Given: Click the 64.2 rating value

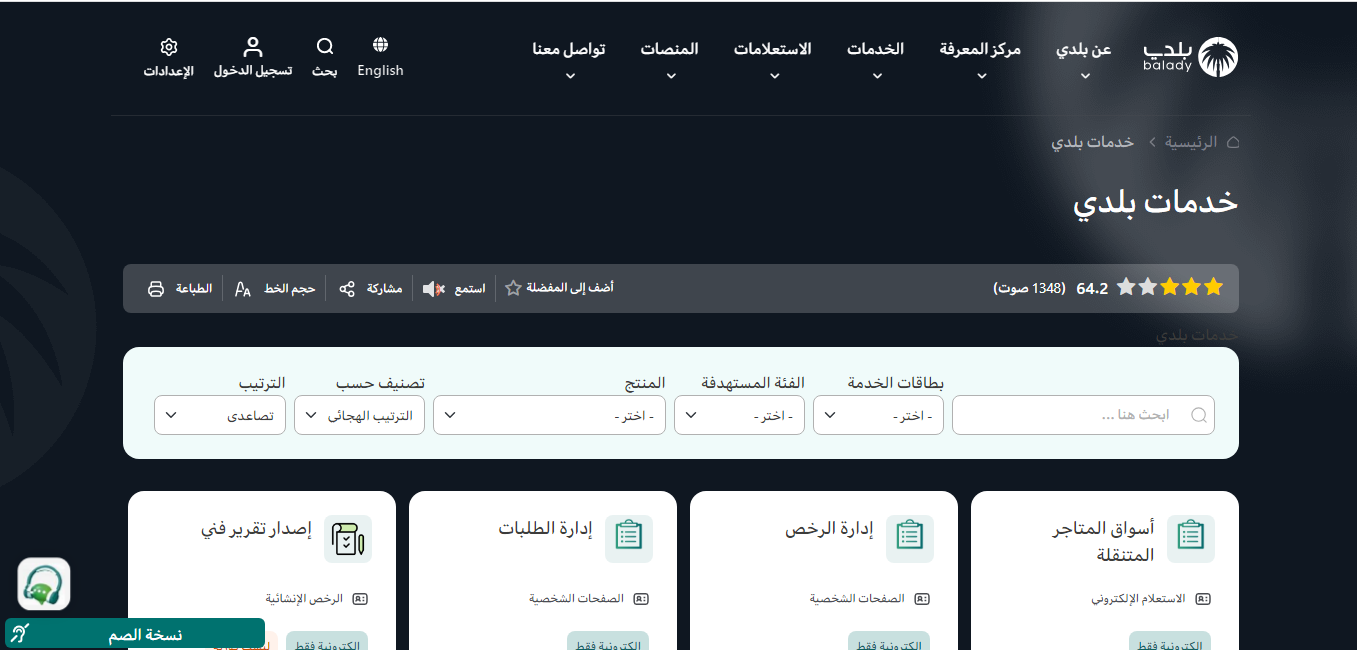Looking at the screenshot, I should (x=1092, y=289).
